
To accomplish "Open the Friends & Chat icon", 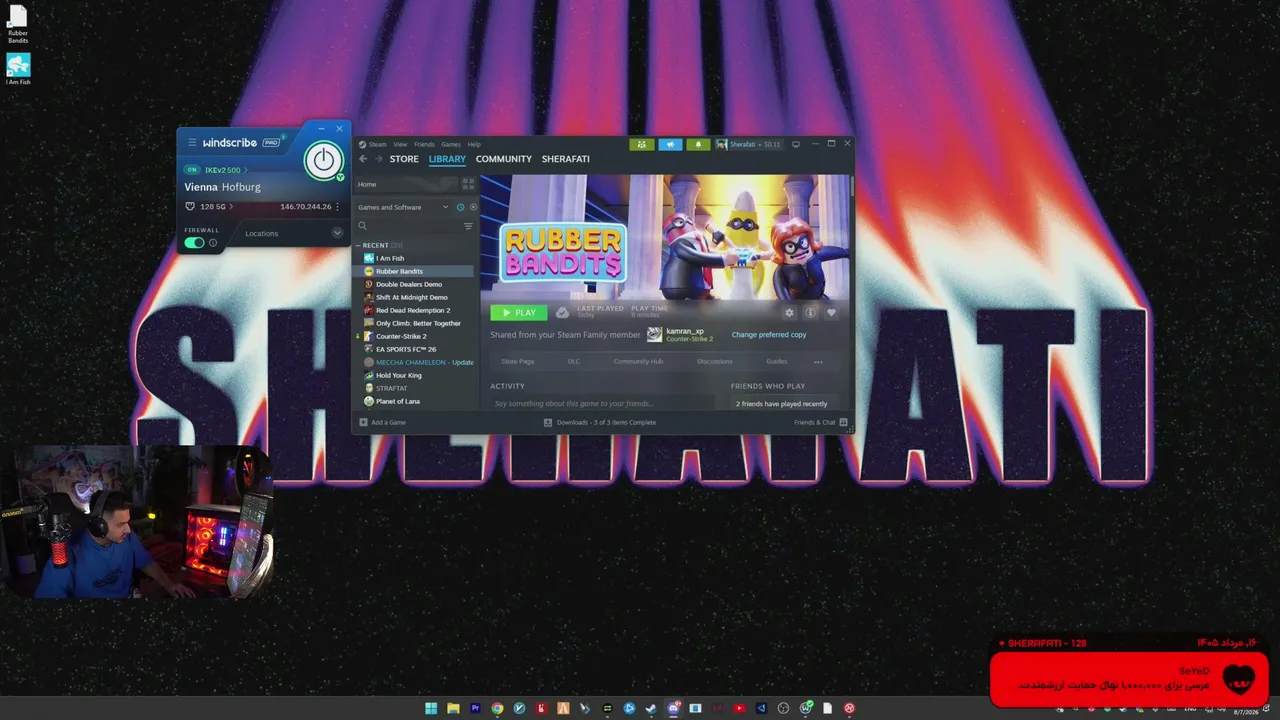I will coord(843,423).
